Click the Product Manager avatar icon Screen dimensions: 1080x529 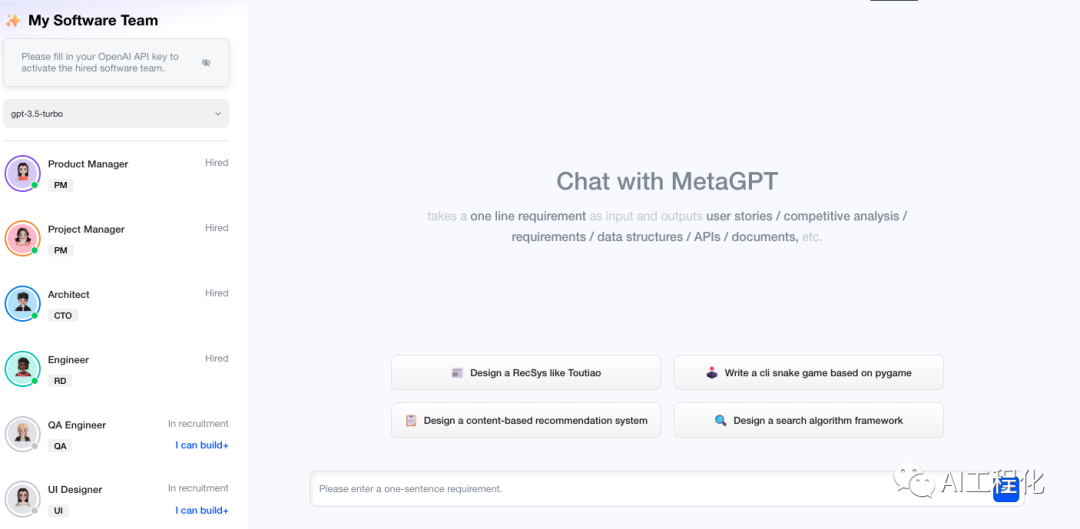[x=22, y=173]
